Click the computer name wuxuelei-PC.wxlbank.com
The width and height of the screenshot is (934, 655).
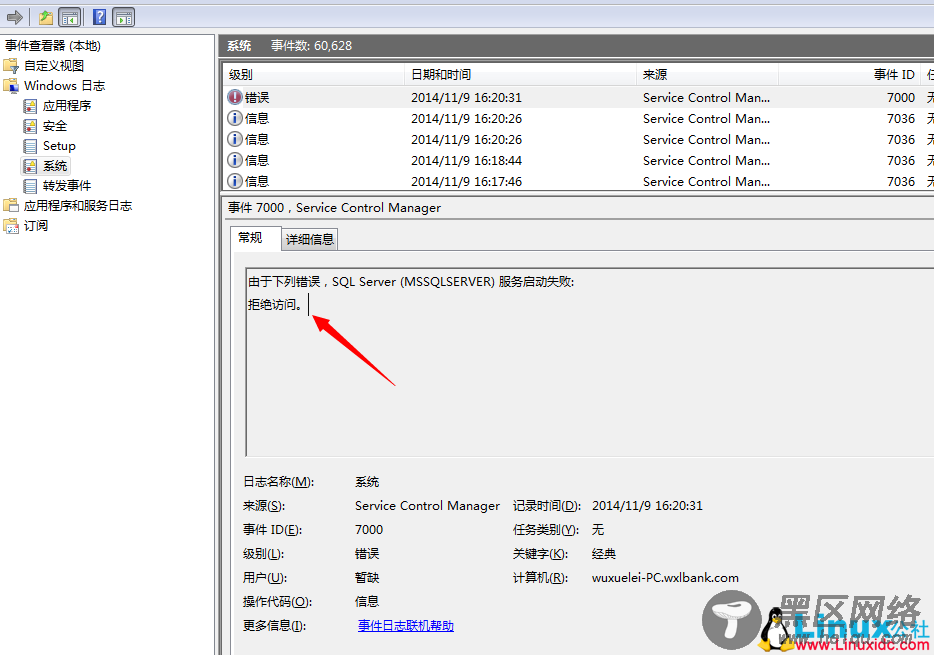click(665, 578)
